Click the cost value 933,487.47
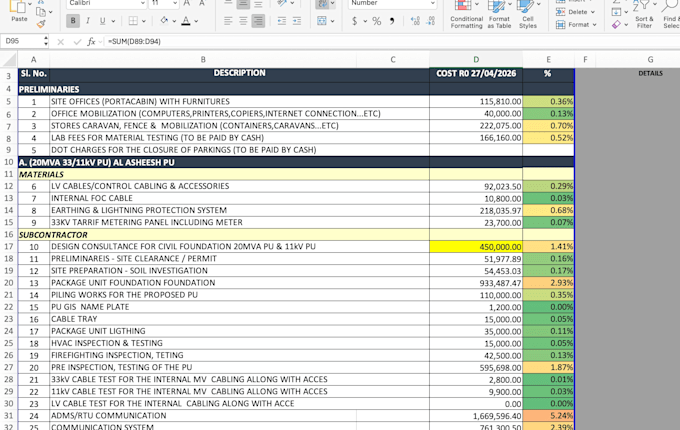Screen dimensions: 680x430 (476, 283)
